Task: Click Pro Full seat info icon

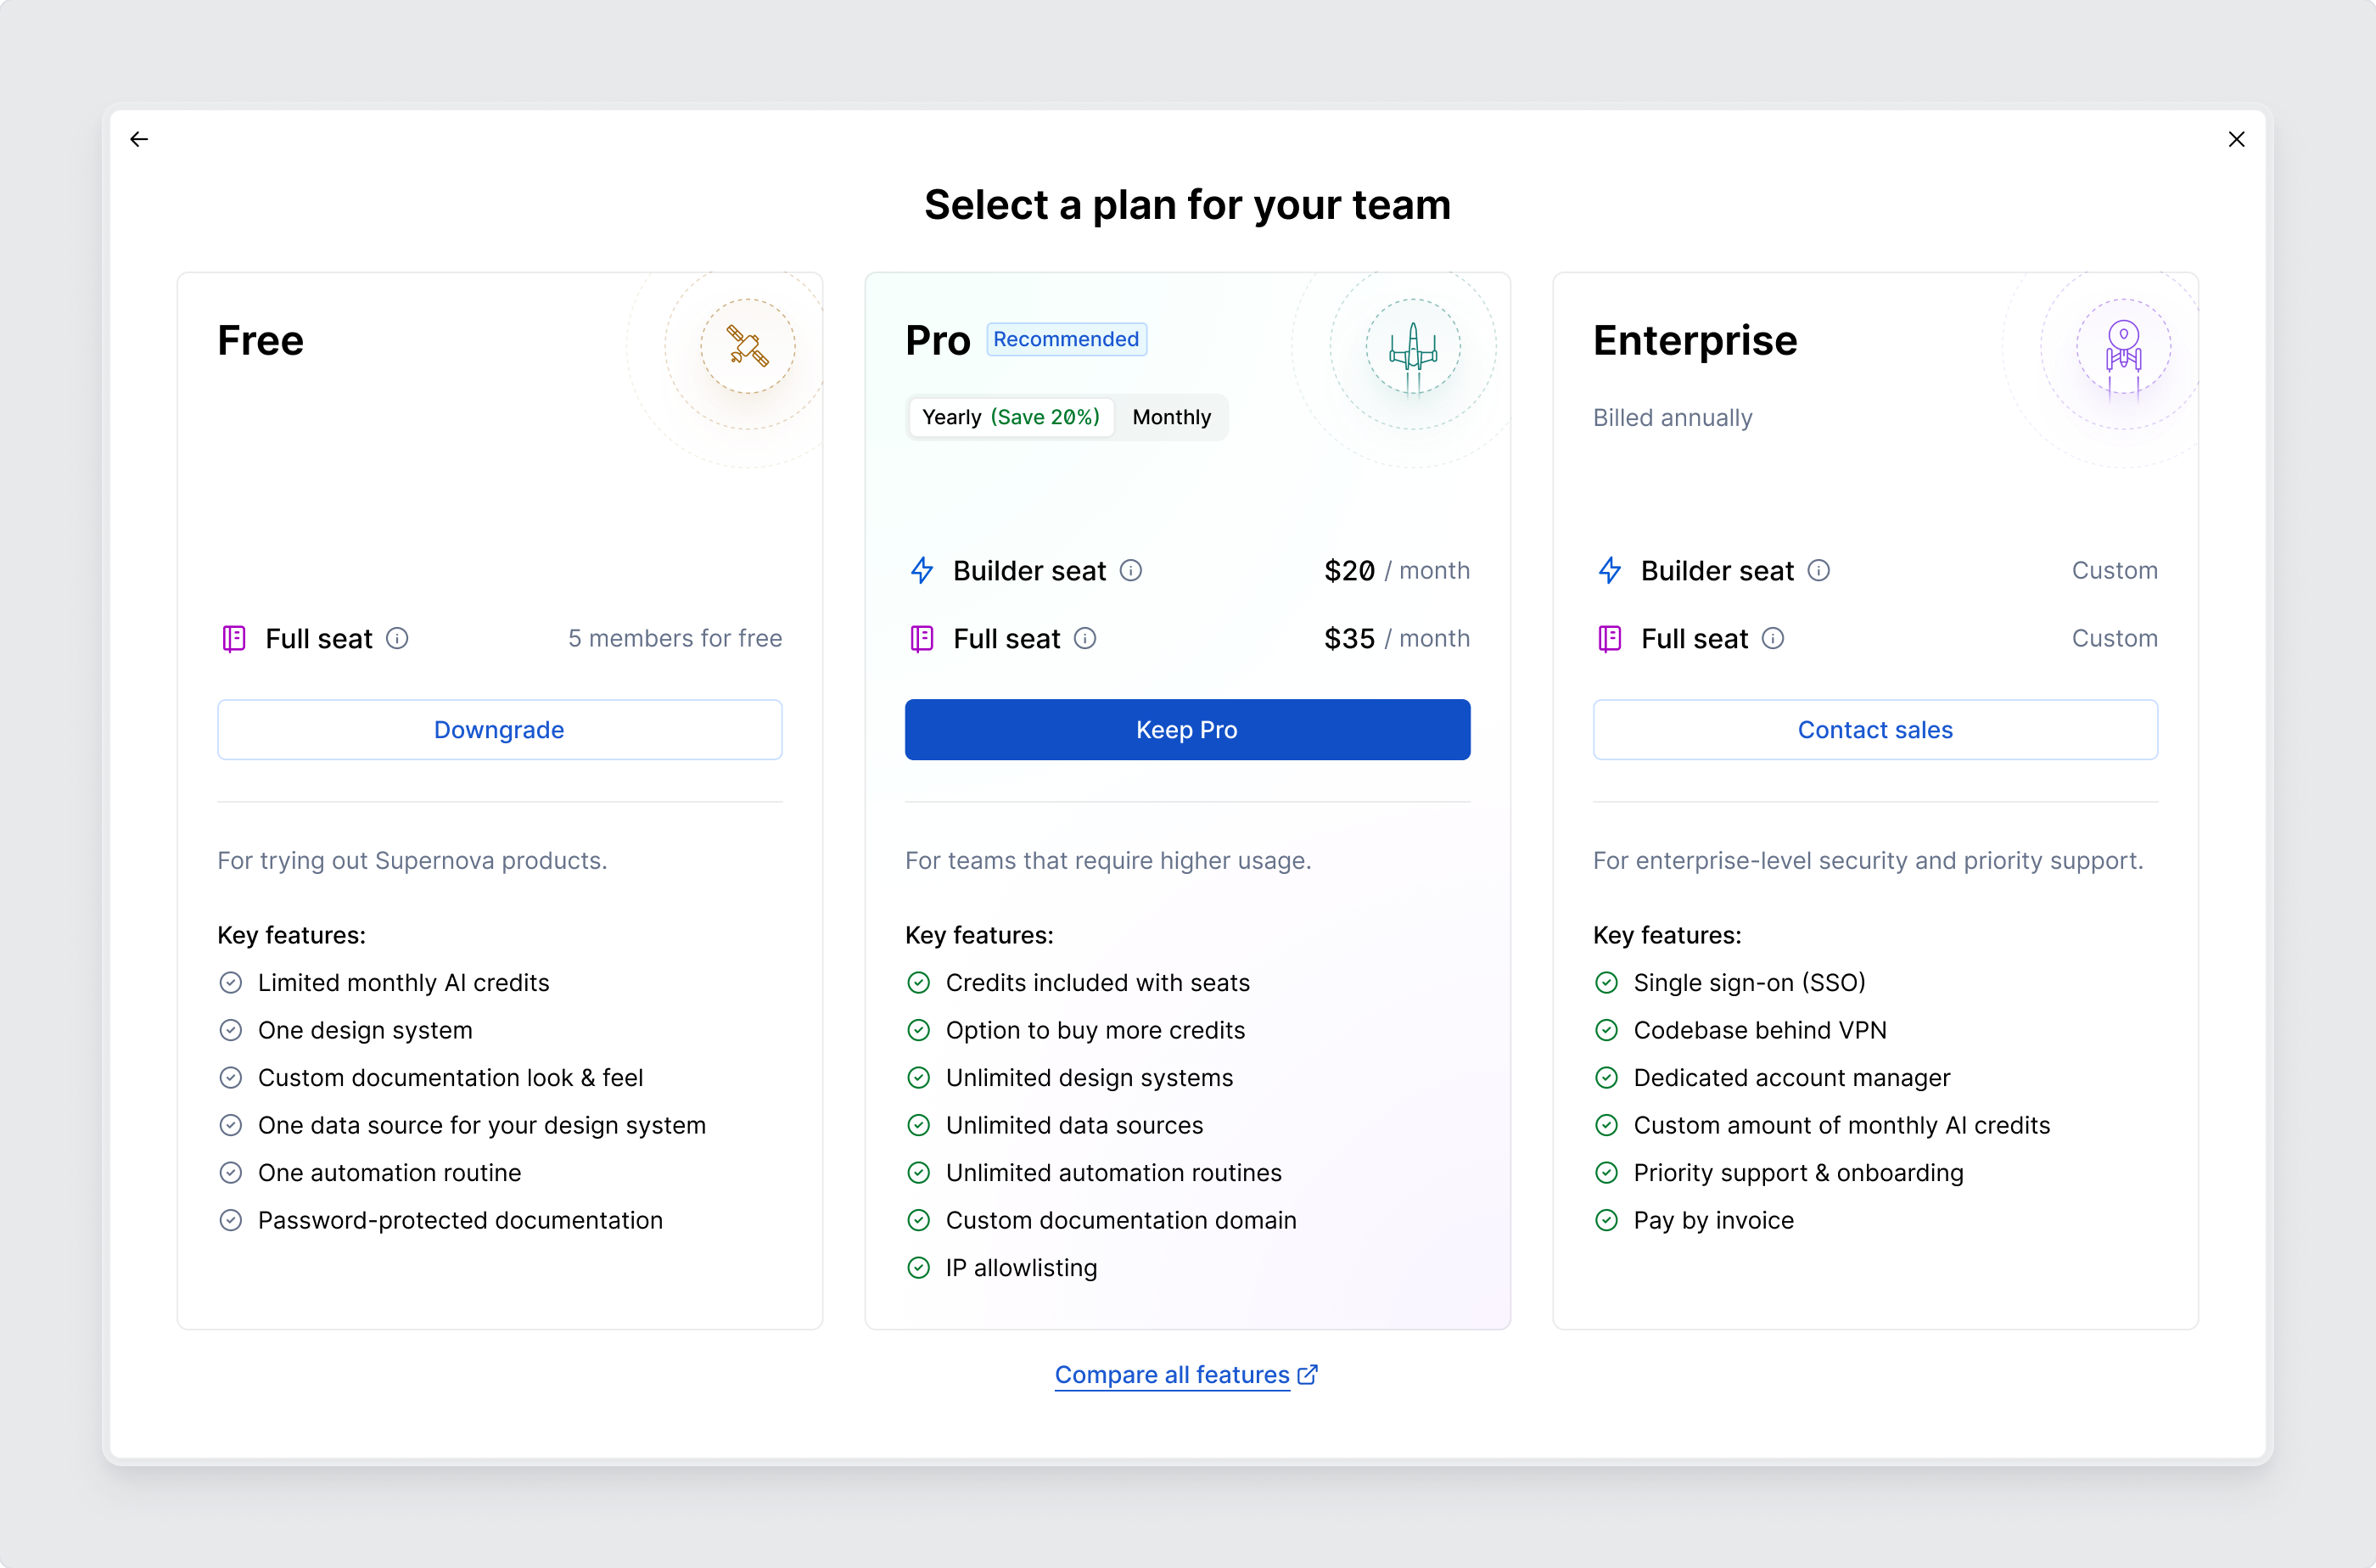Action: (x=1085, y=638)
